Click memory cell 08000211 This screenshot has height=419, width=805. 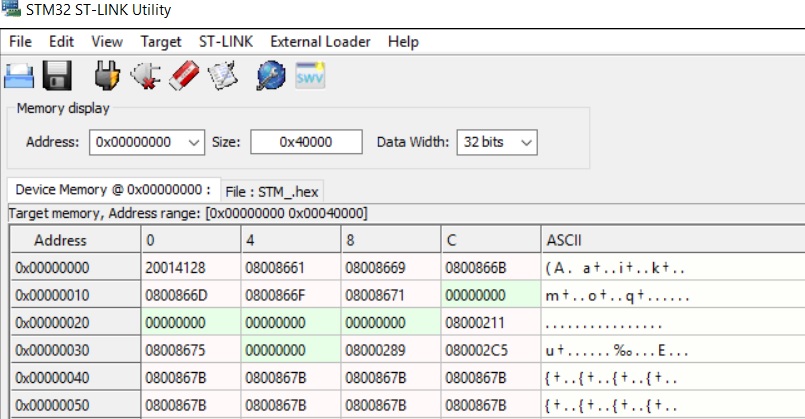(491, 322)
